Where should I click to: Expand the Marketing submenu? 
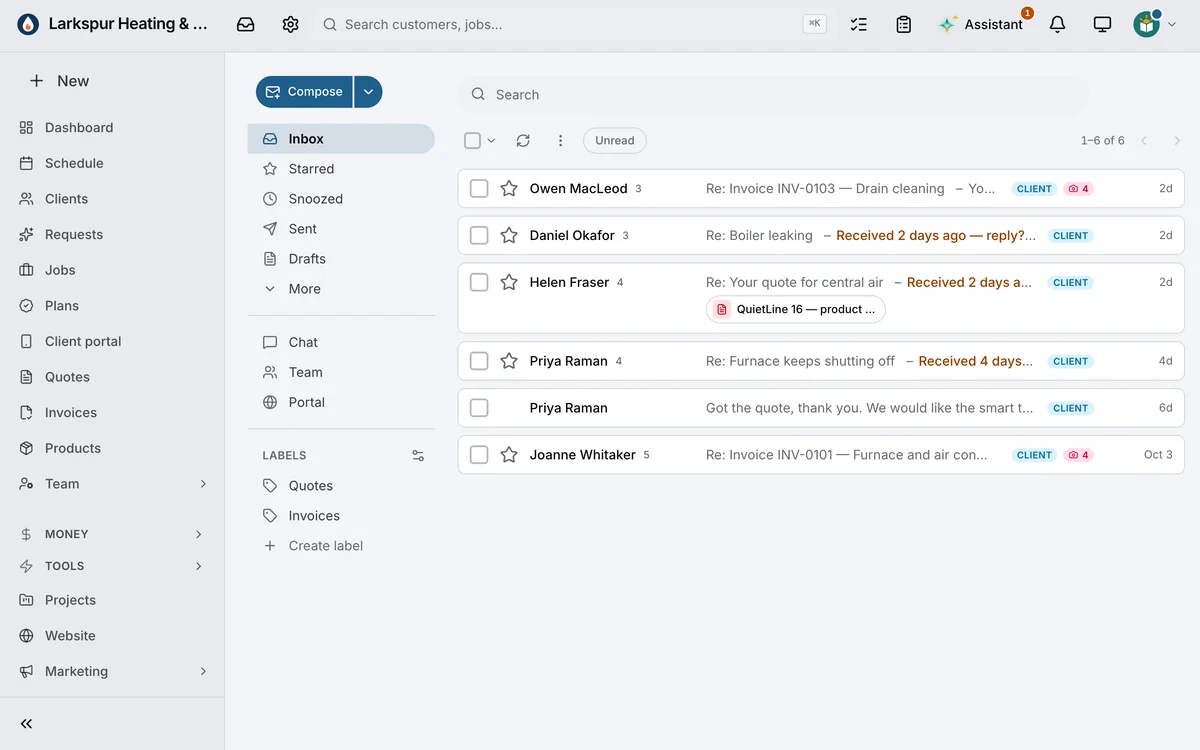click(203, 671)
